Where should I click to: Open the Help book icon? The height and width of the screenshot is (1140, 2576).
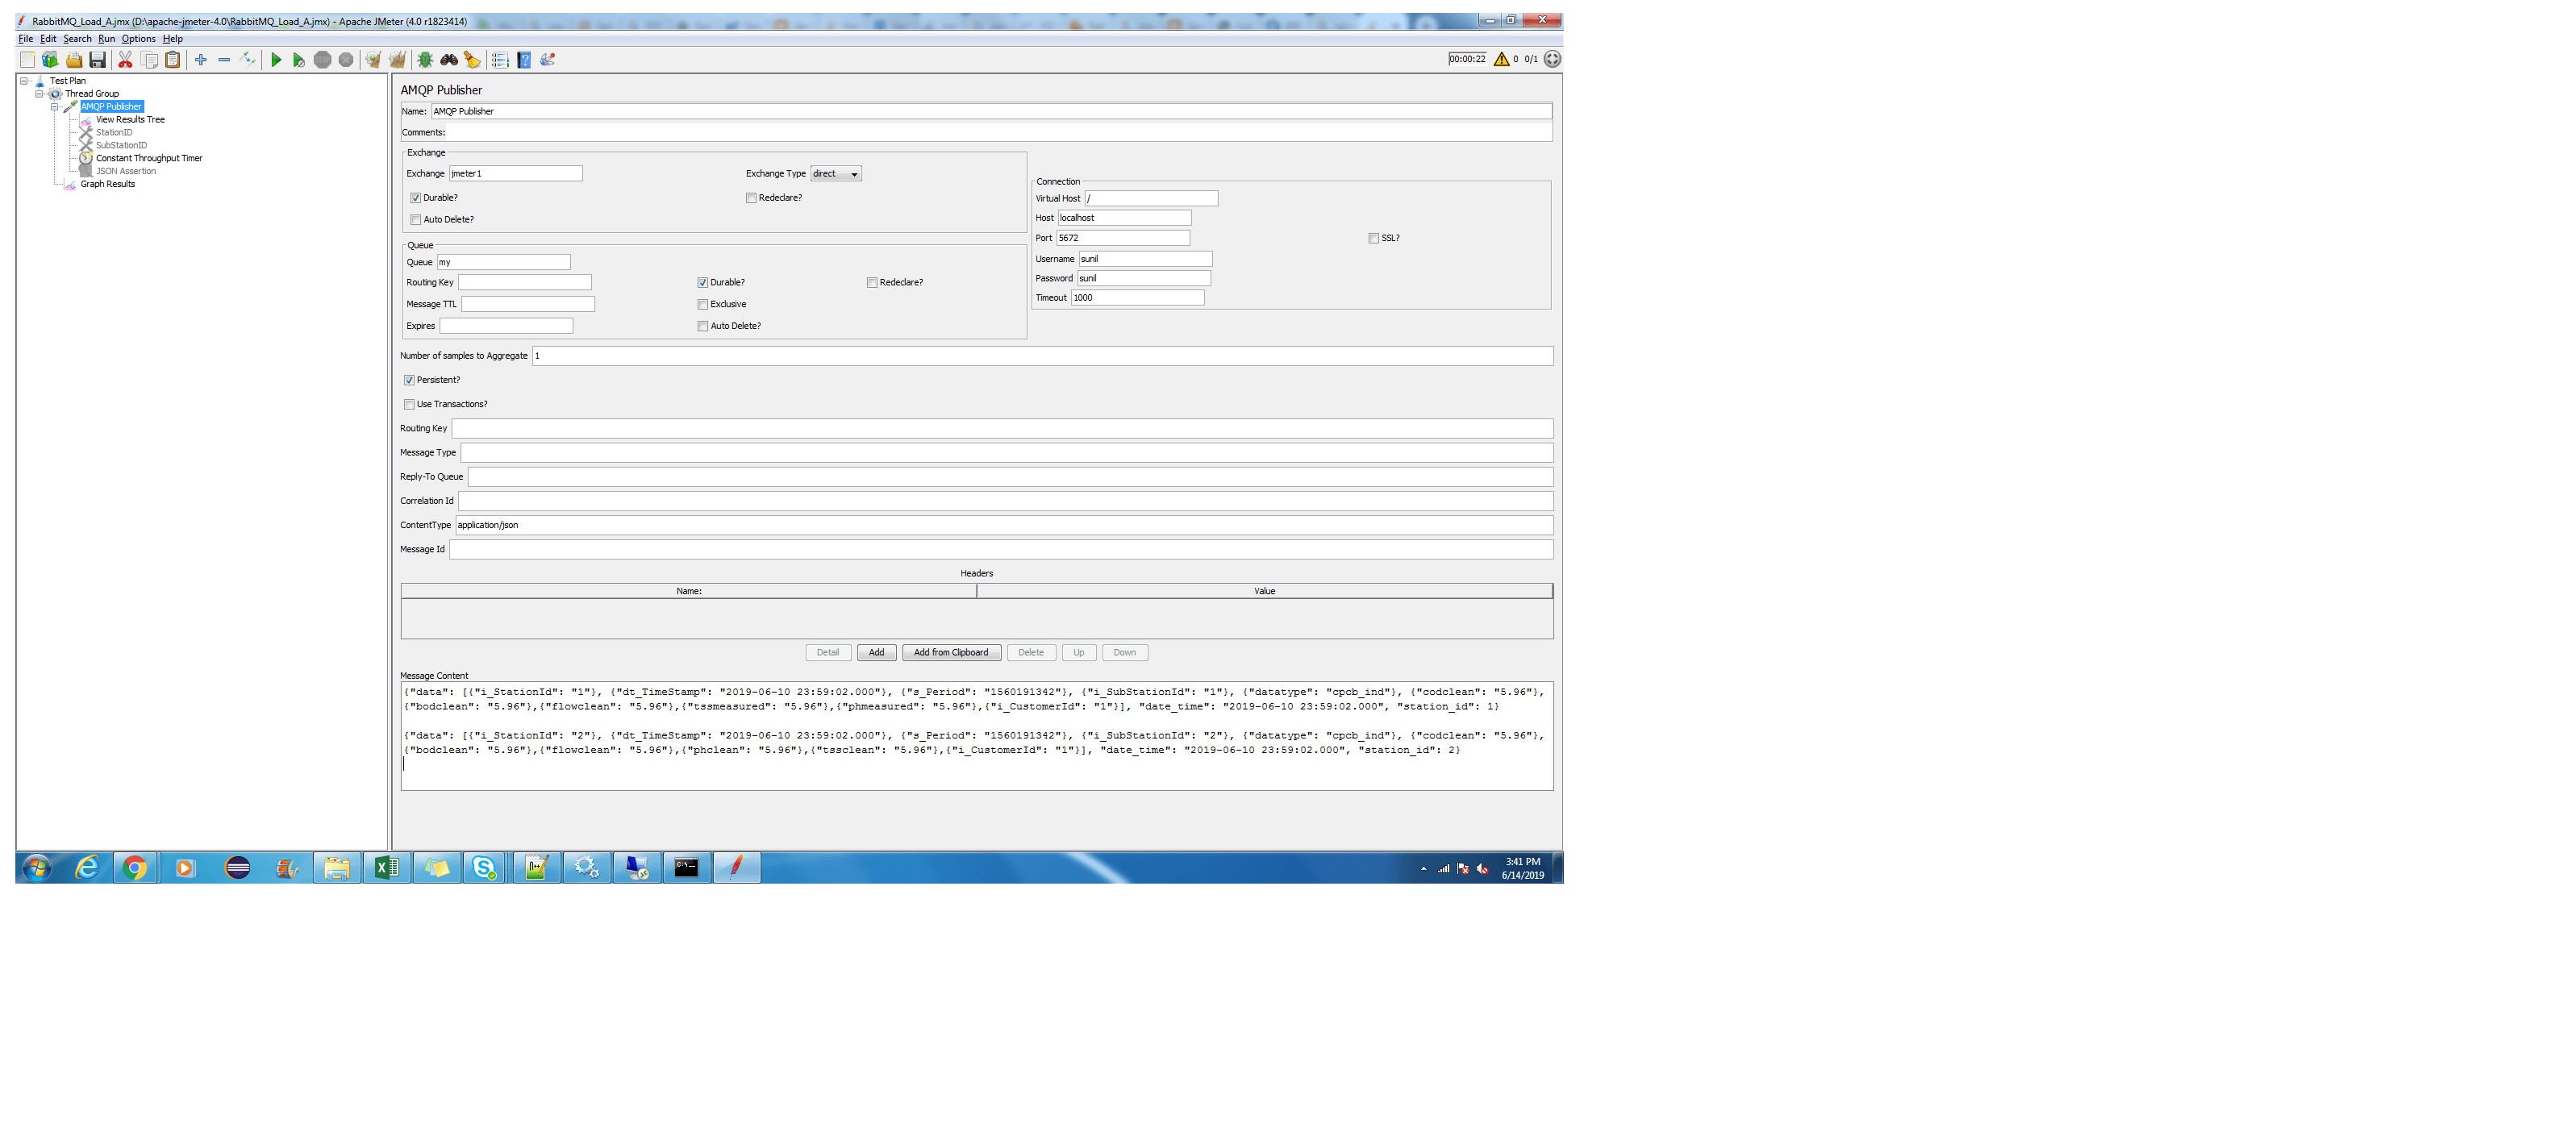524,60
